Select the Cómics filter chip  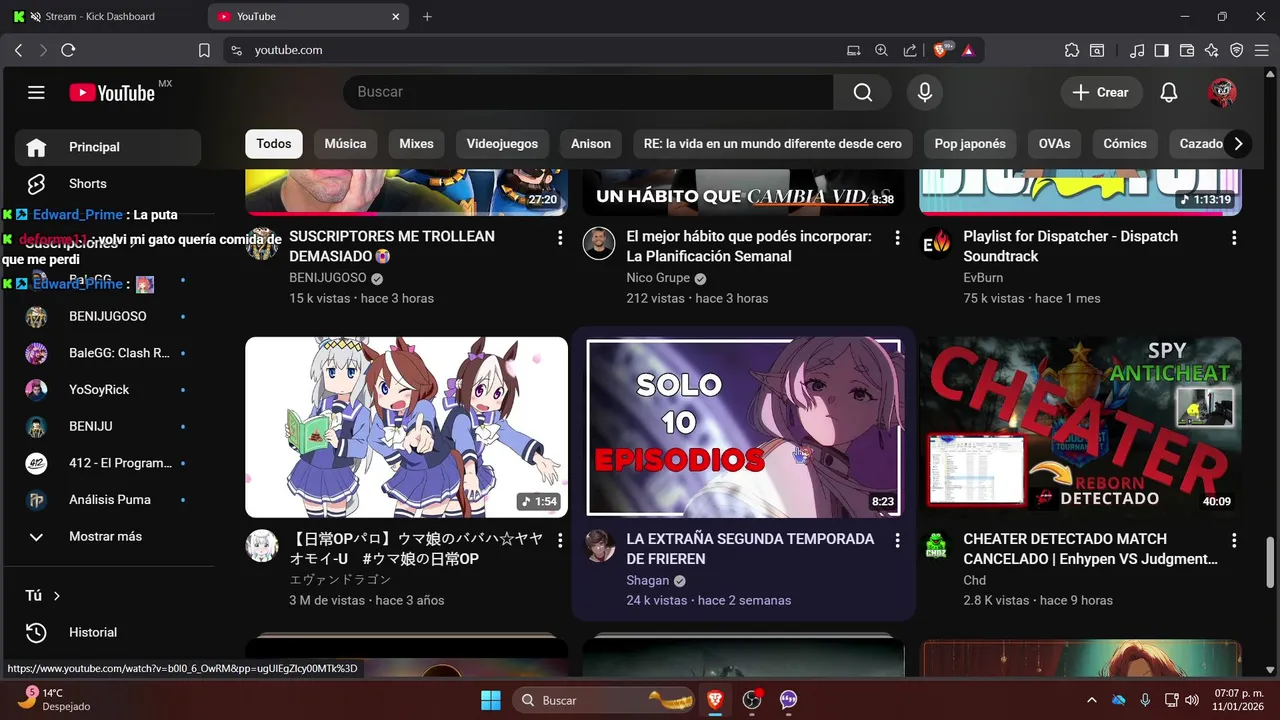[x=1125, y=144]
